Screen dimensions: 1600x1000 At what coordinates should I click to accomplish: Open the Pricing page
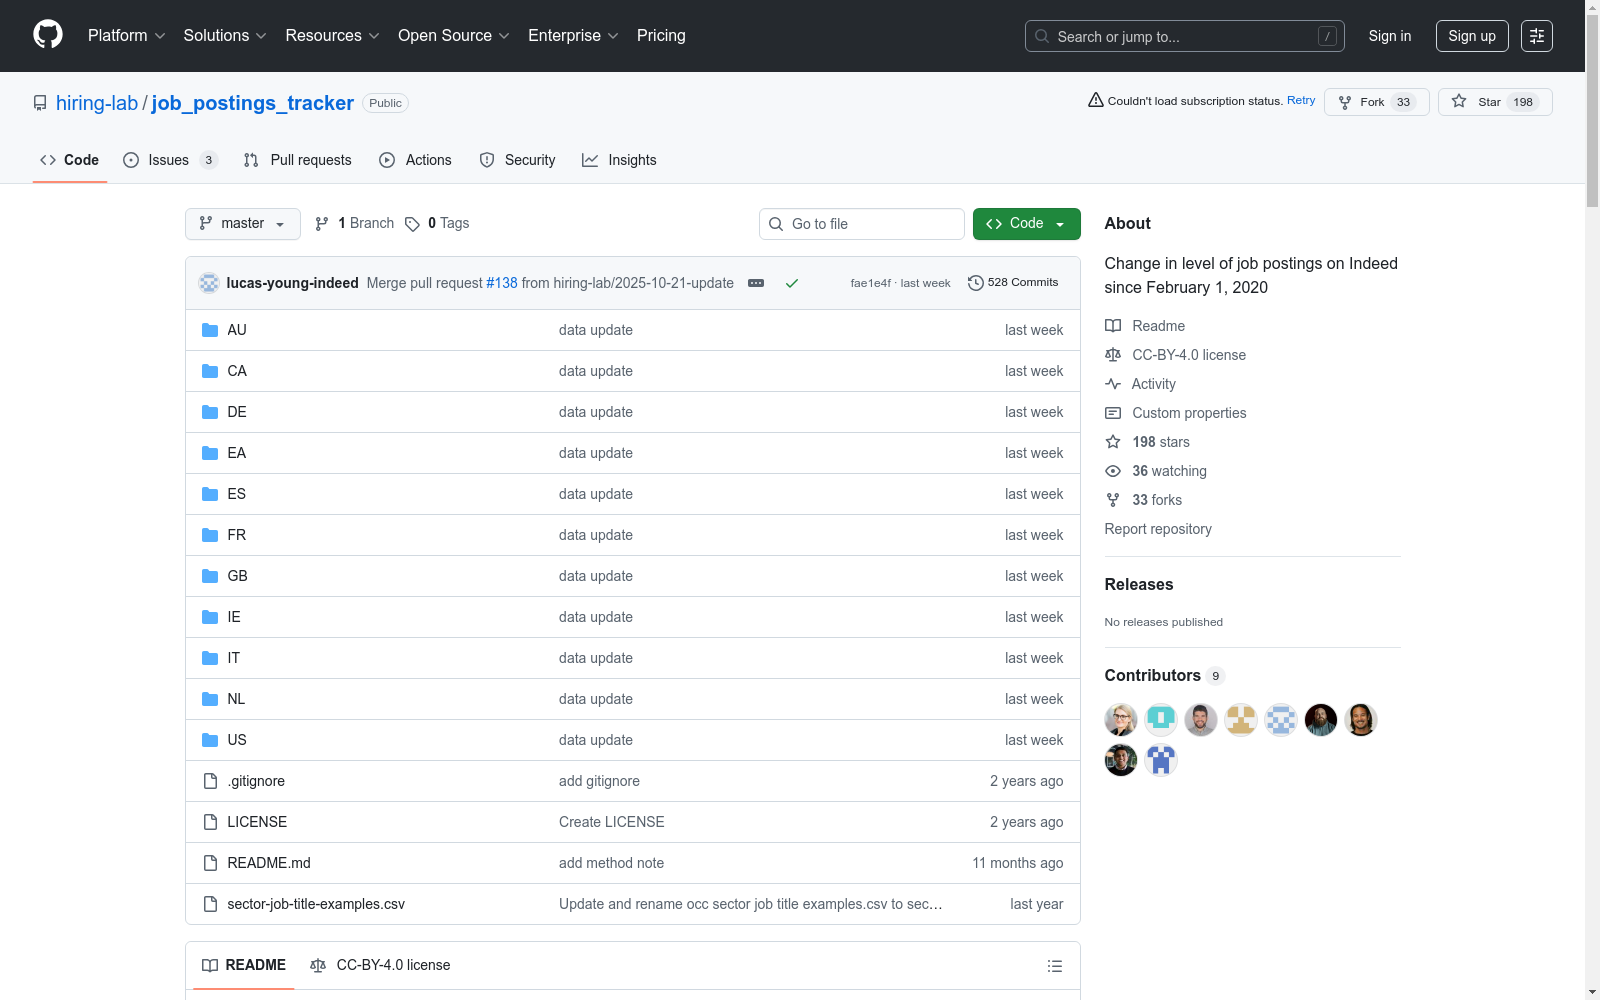[x=661, y=36]
